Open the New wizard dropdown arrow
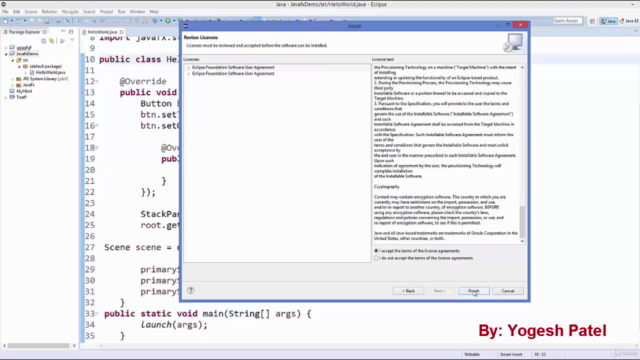 [12, 21]
